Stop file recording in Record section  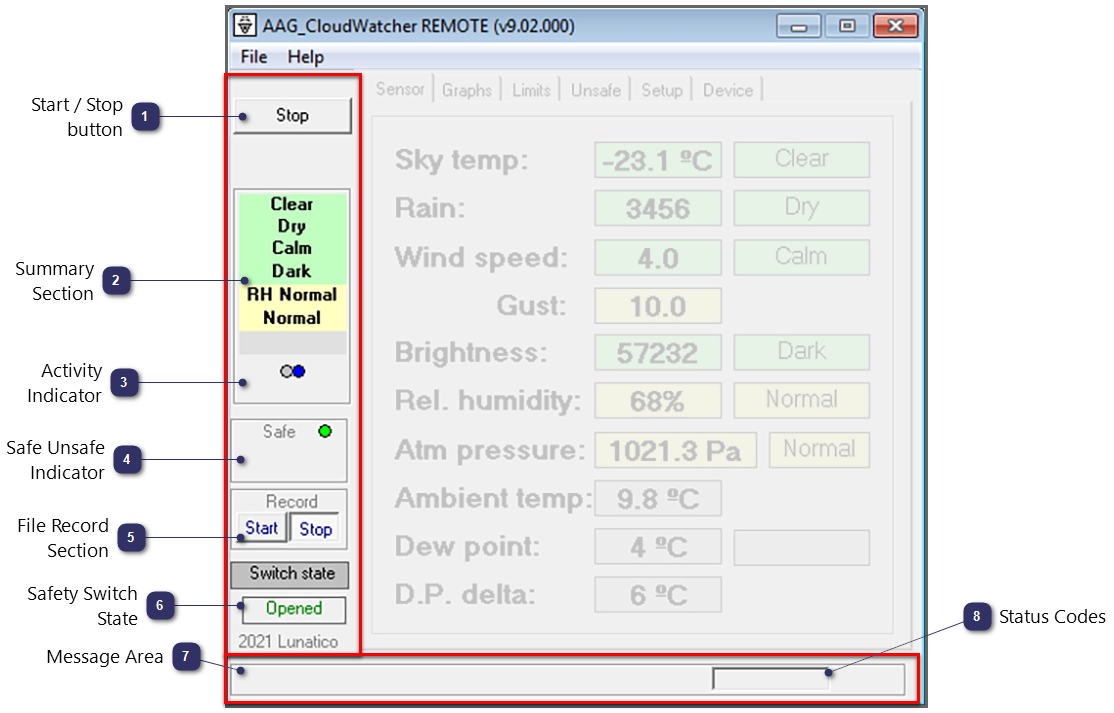315,528
